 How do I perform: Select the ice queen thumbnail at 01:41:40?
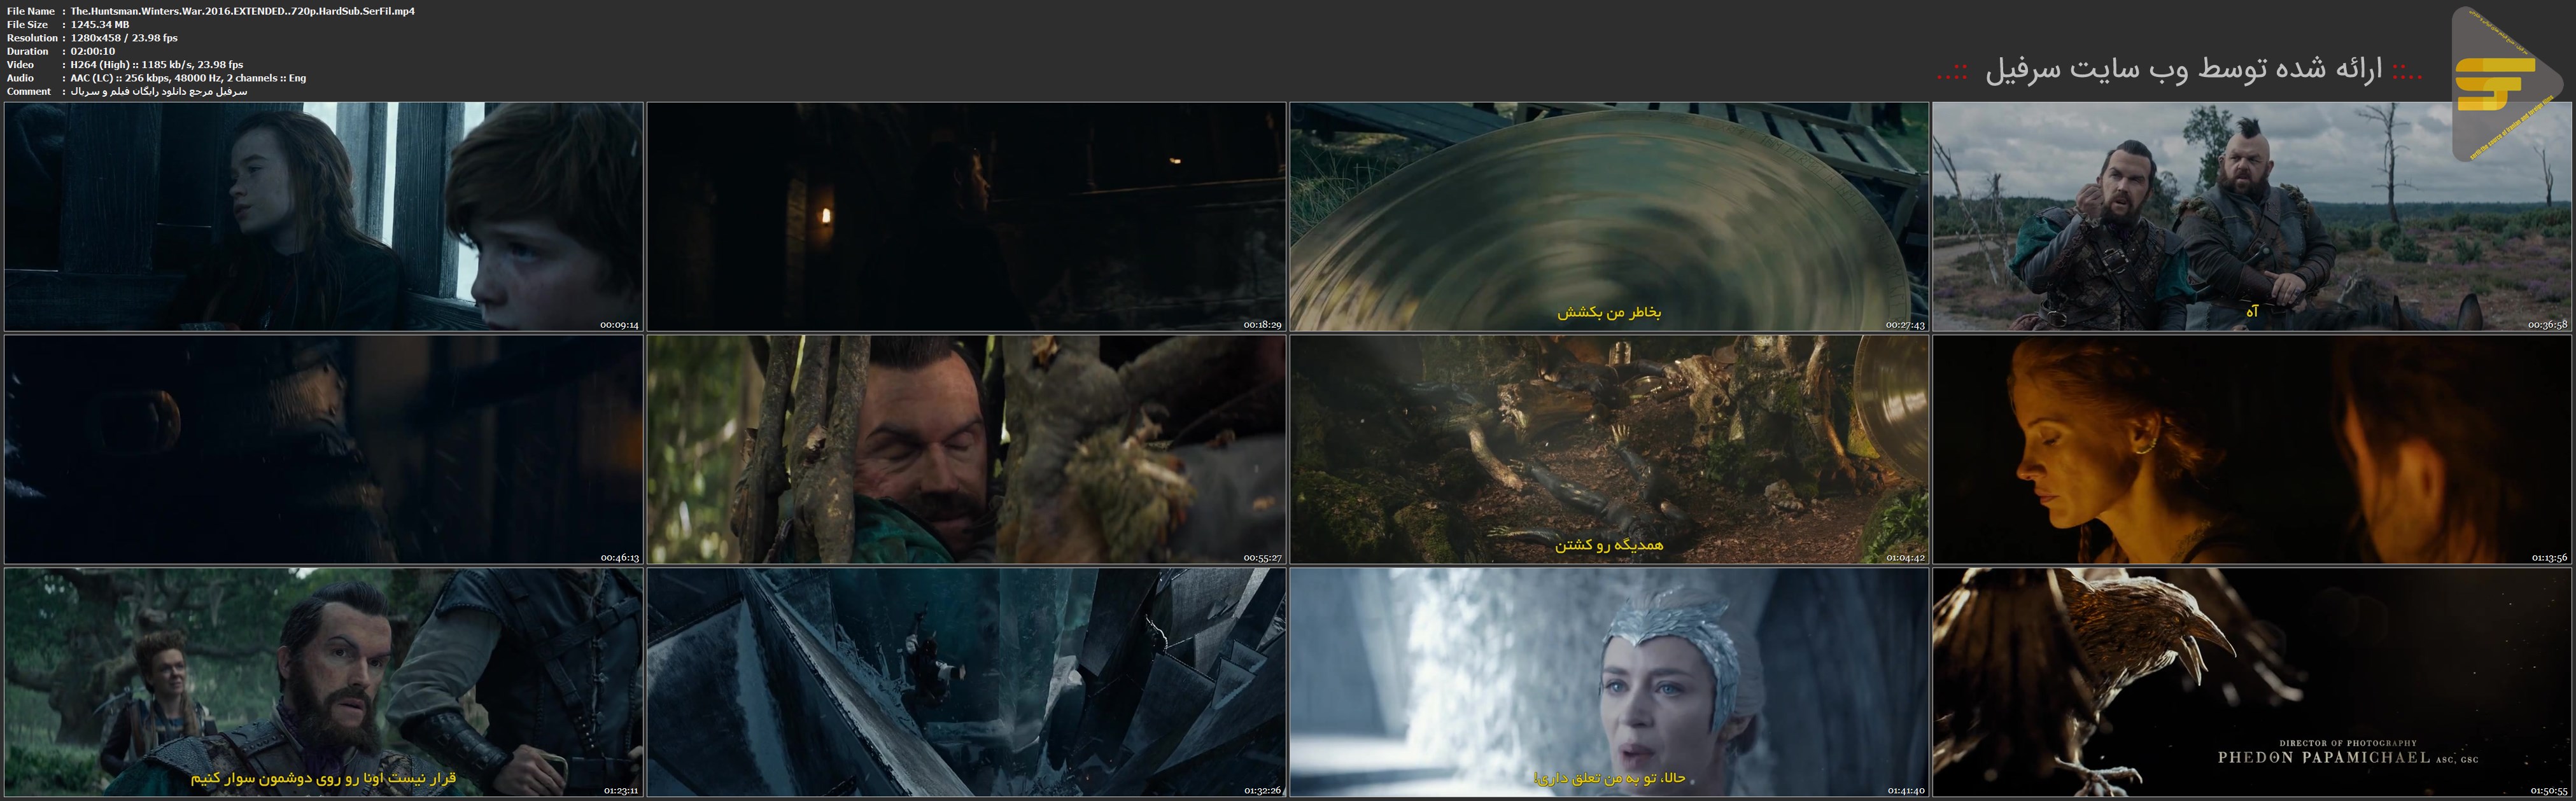click(1609, 682)
